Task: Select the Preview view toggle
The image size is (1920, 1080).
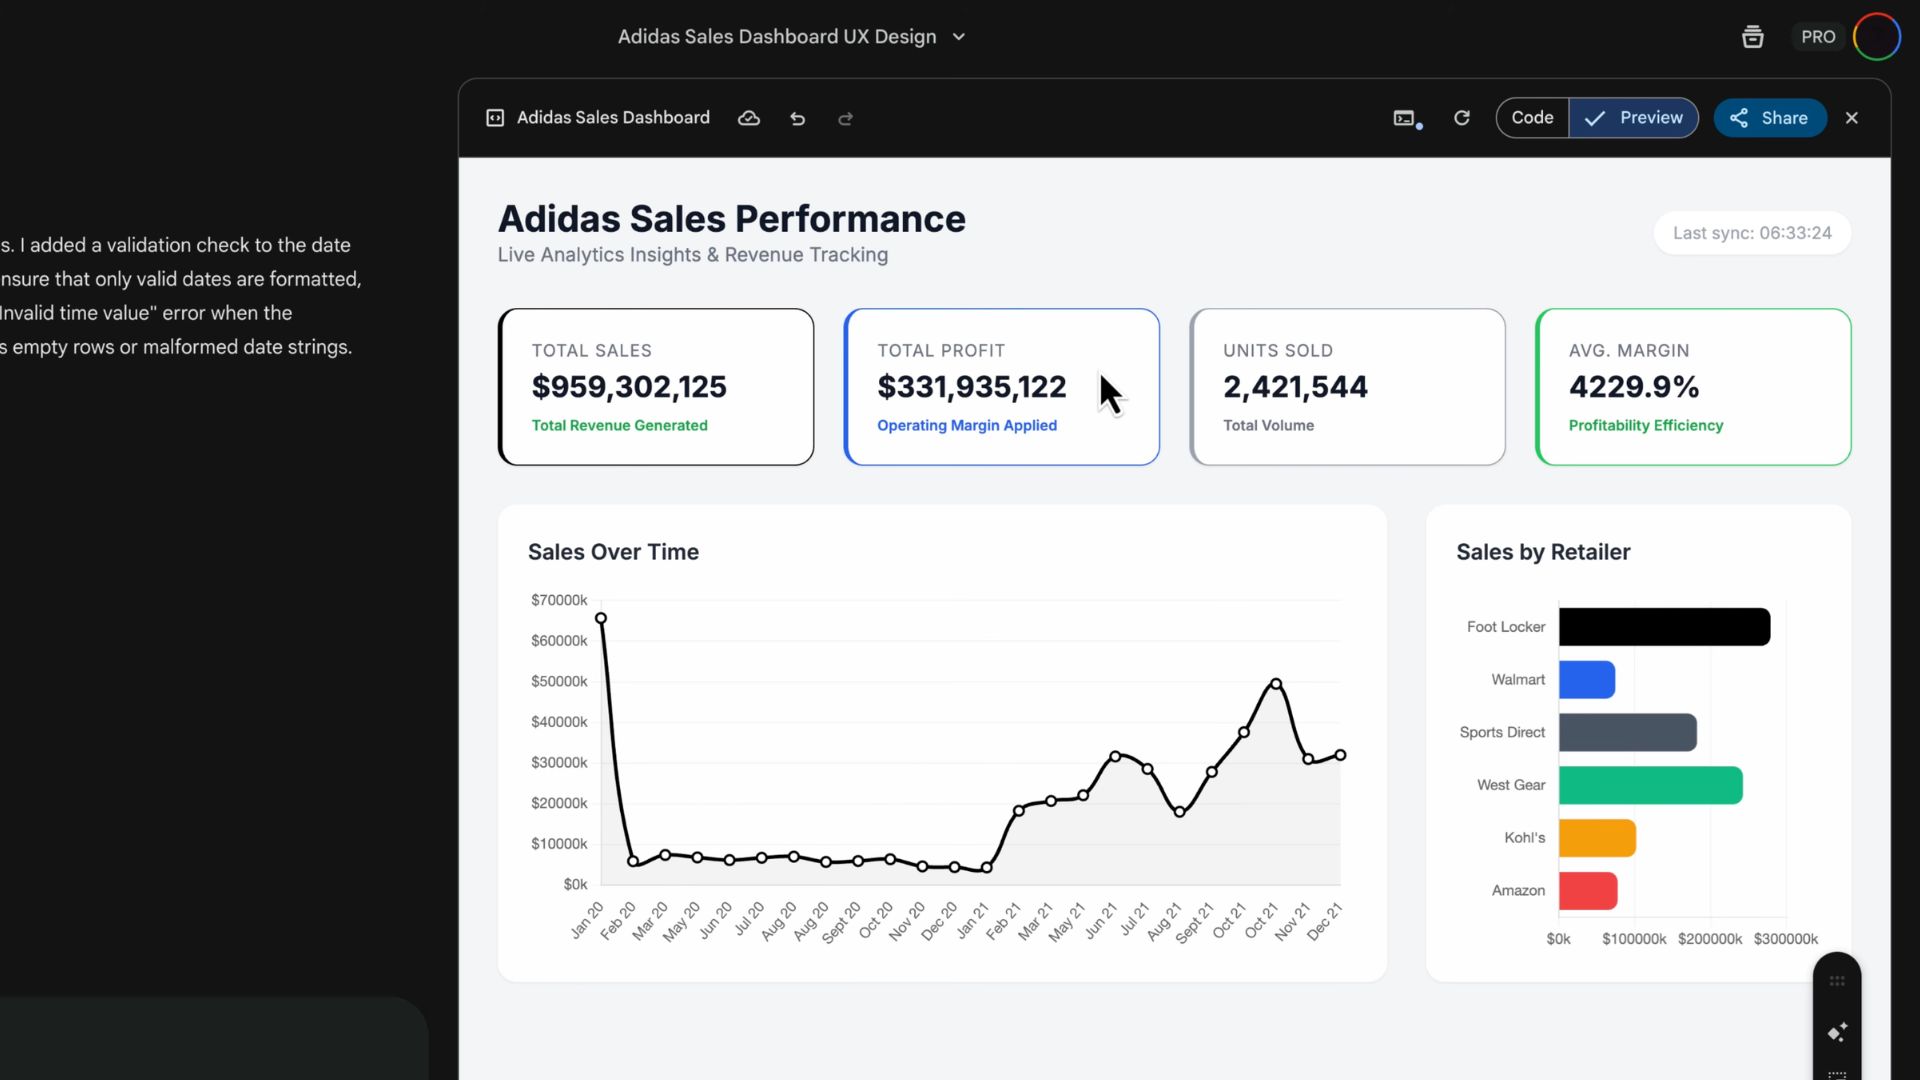Action: (1634, 118)
